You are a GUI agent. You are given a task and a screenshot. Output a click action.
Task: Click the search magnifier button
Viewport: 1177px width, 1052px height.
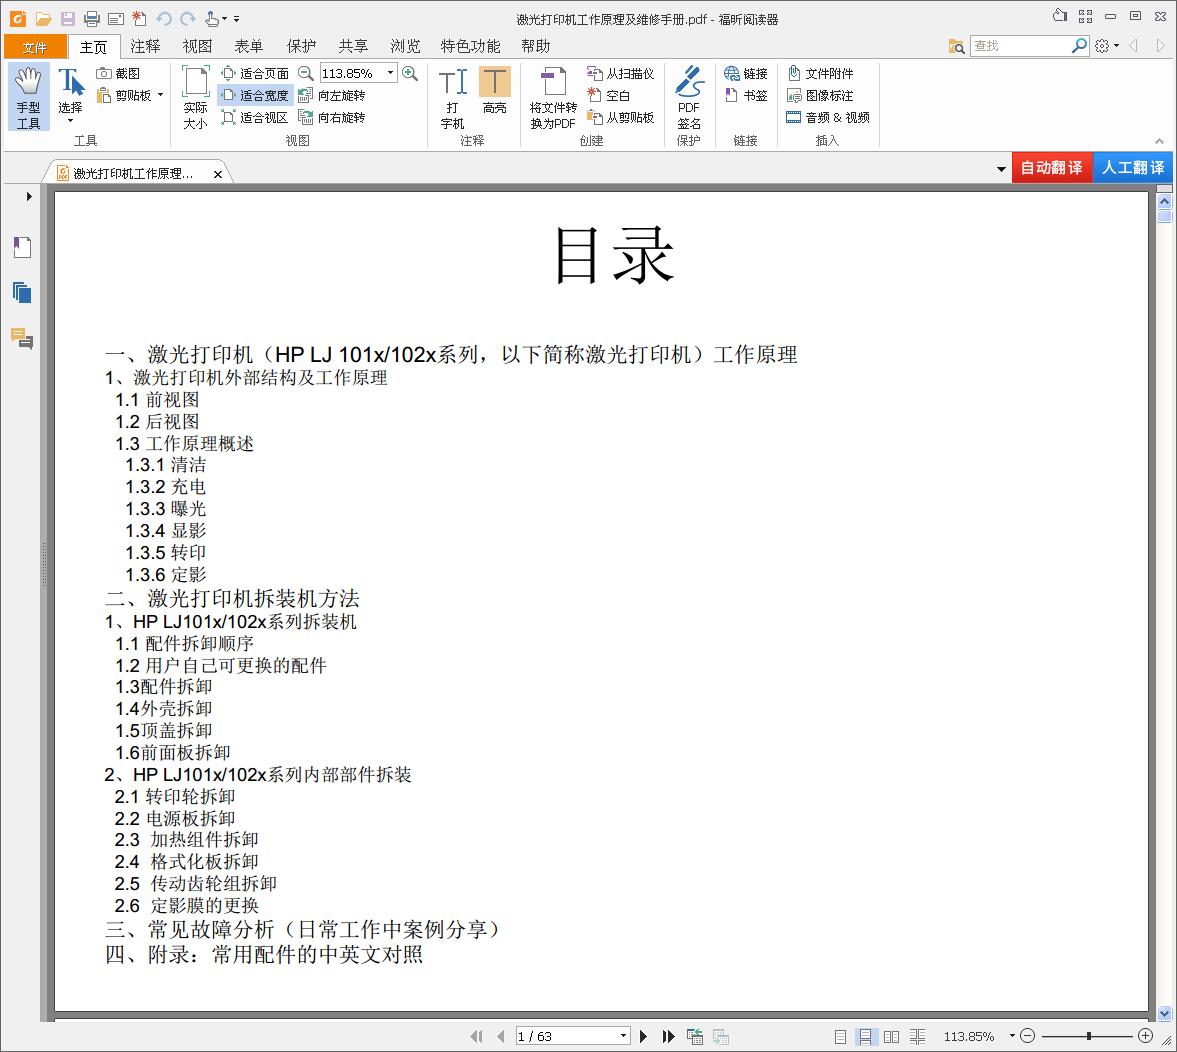(1079, 46)
